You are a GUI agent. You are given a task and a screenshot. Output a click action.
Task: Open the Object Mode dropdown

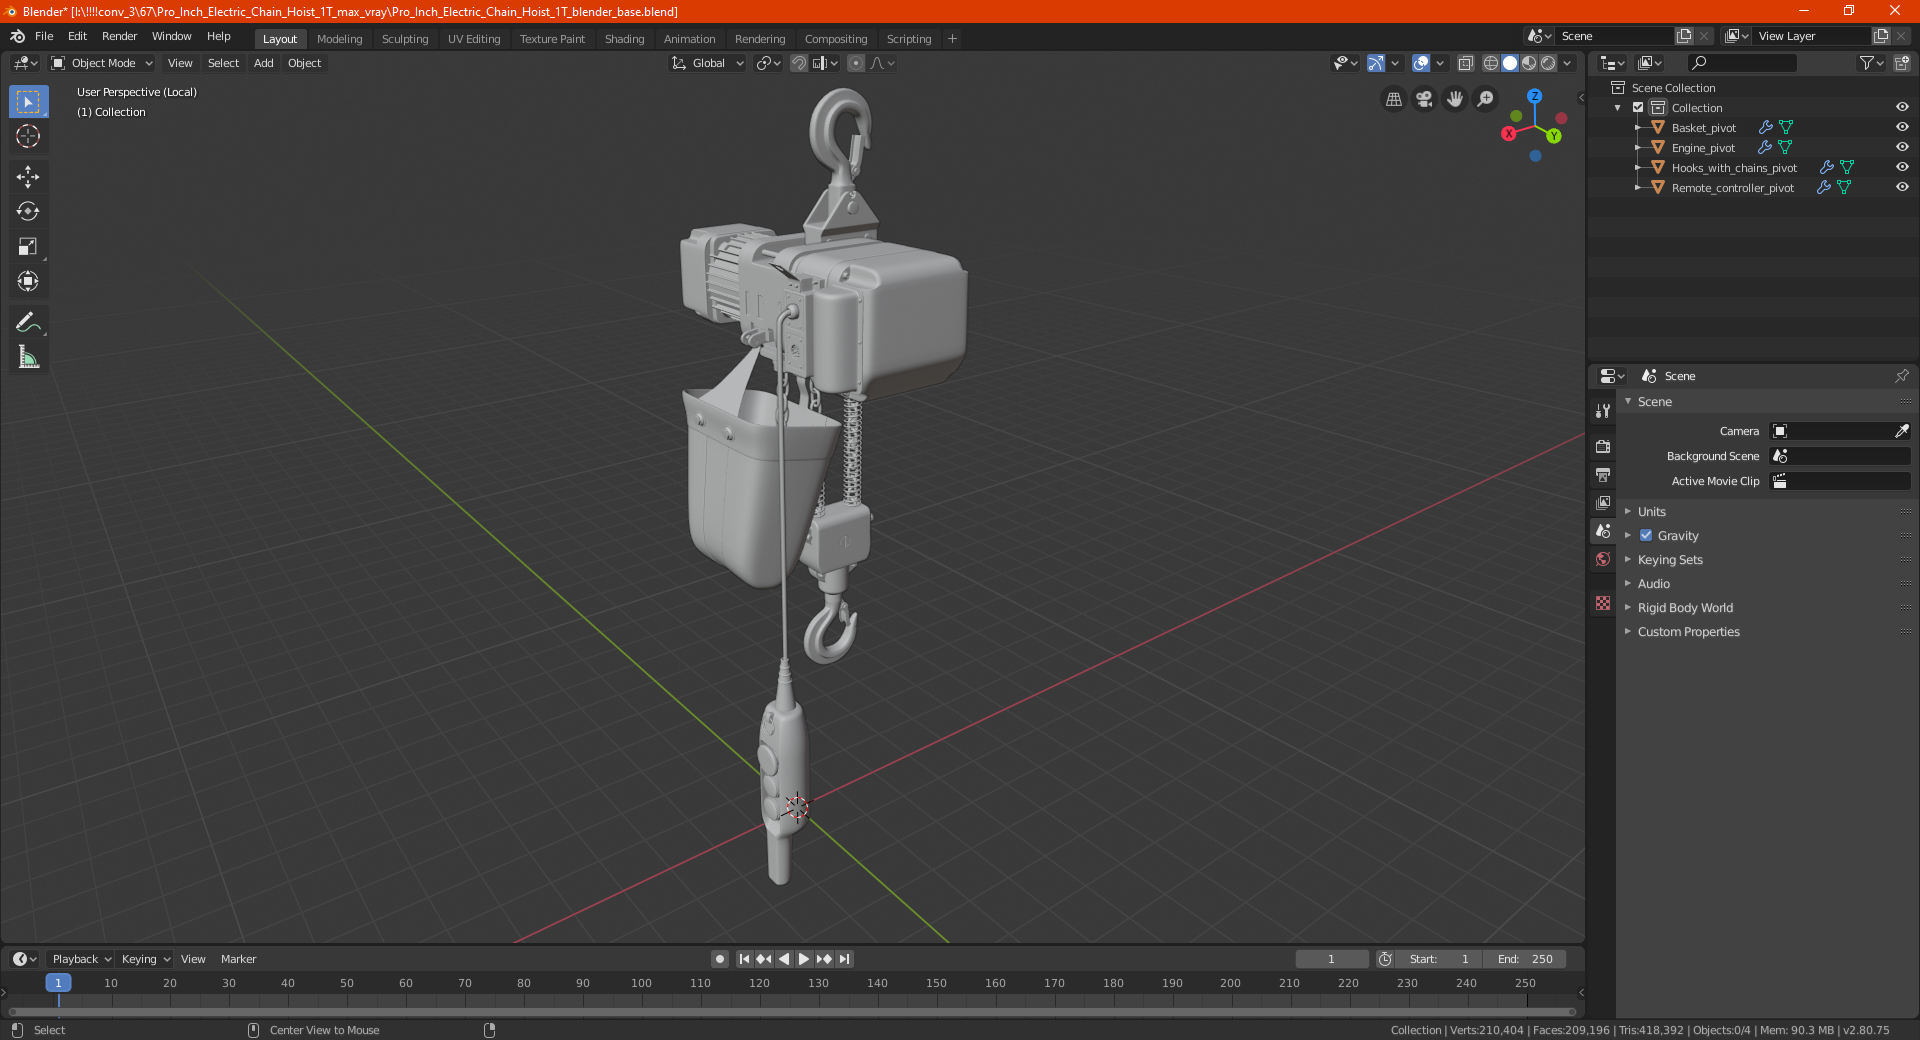[x=103, y=63]
